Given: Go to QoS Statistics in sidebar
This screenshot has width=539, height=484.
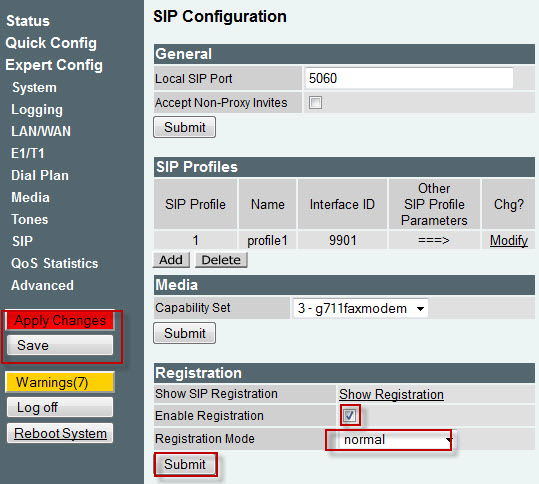Looking at the screenshot, I should 55,263.
